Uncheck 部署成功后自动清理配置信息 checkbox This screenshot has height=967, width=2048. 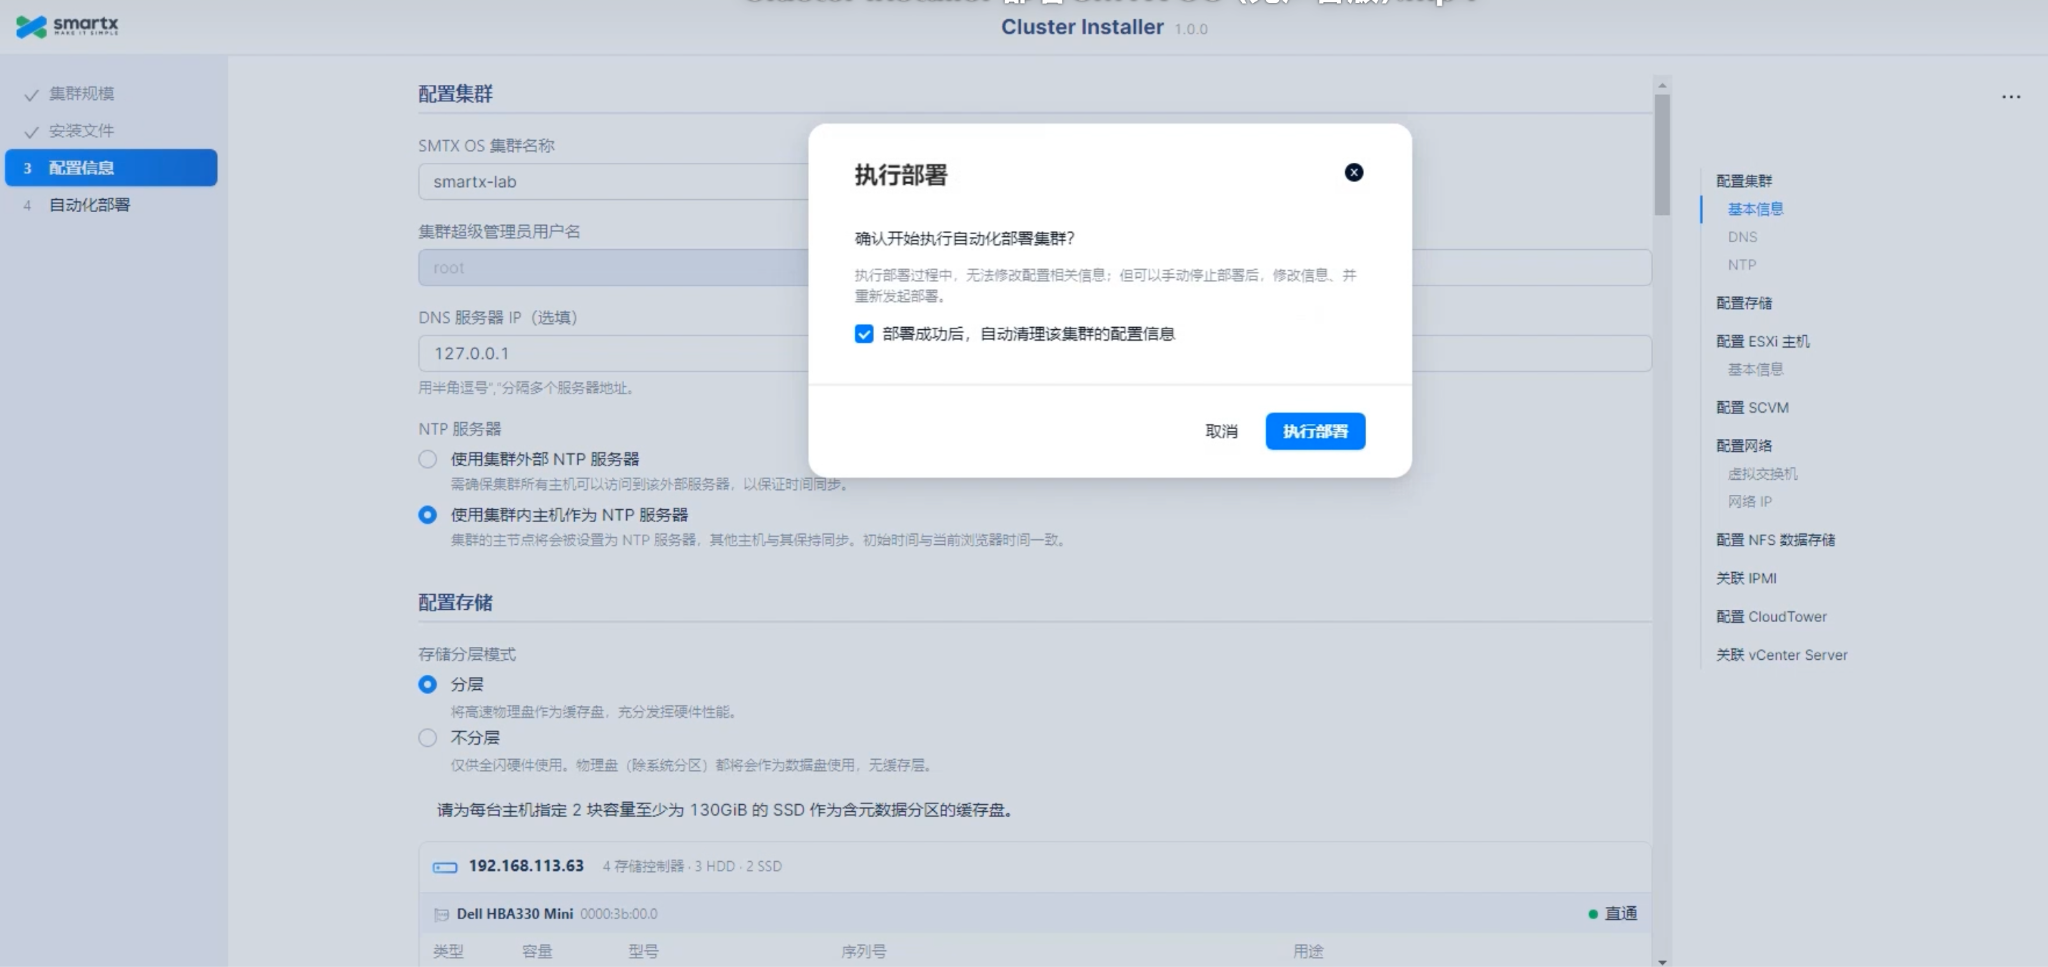(x=864, y=334)
